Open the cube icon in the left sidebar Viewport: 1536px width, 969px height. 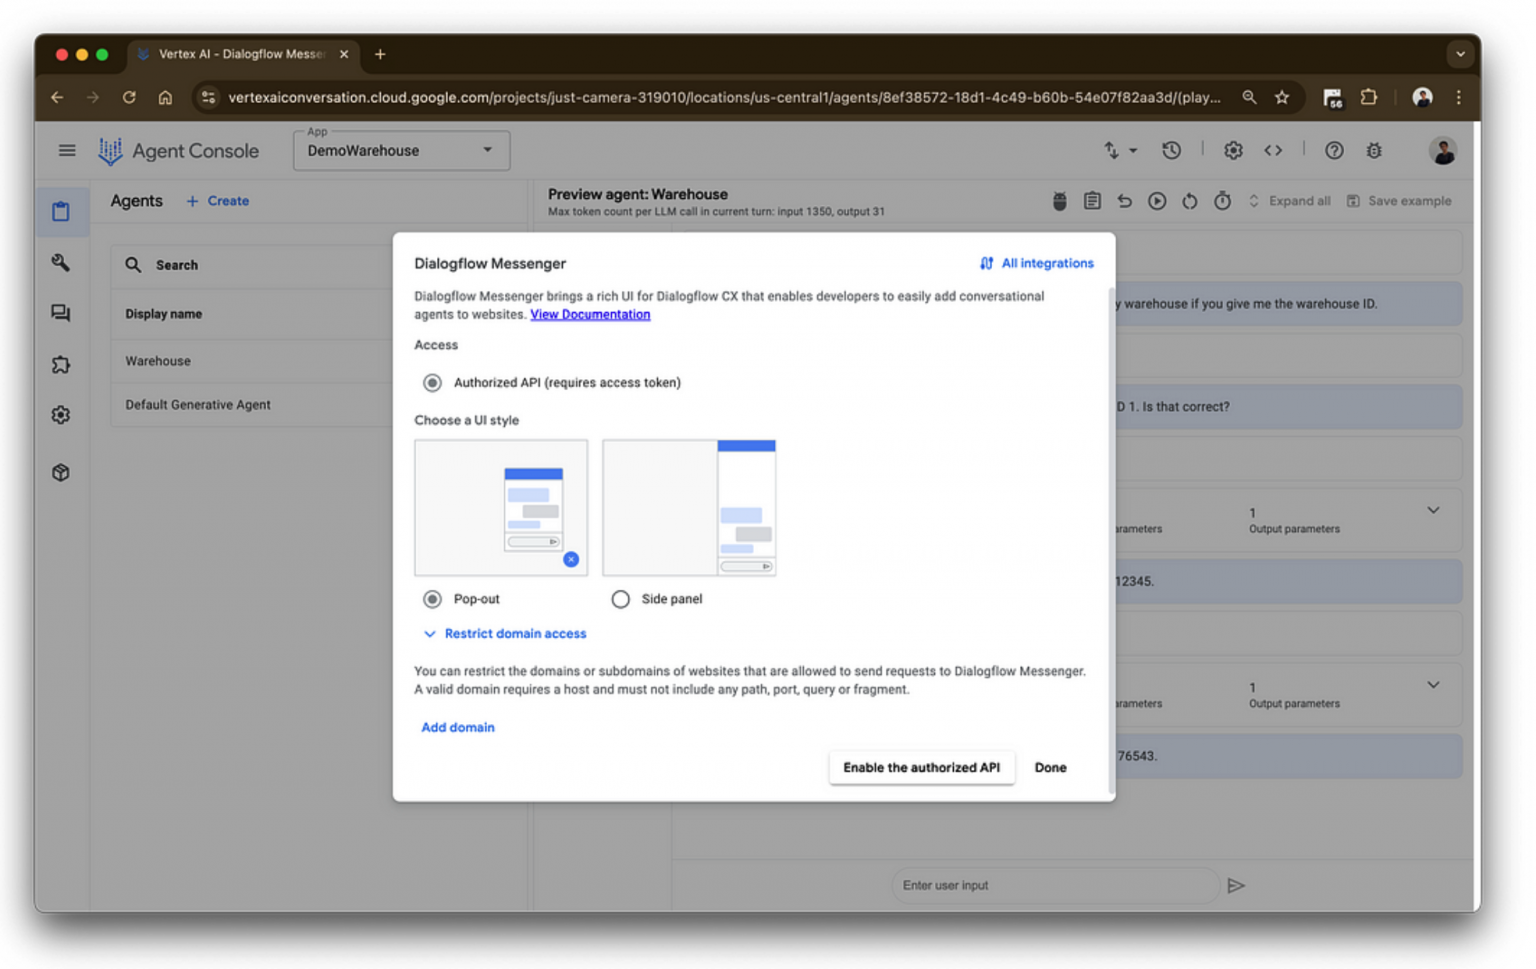(61, 472)
